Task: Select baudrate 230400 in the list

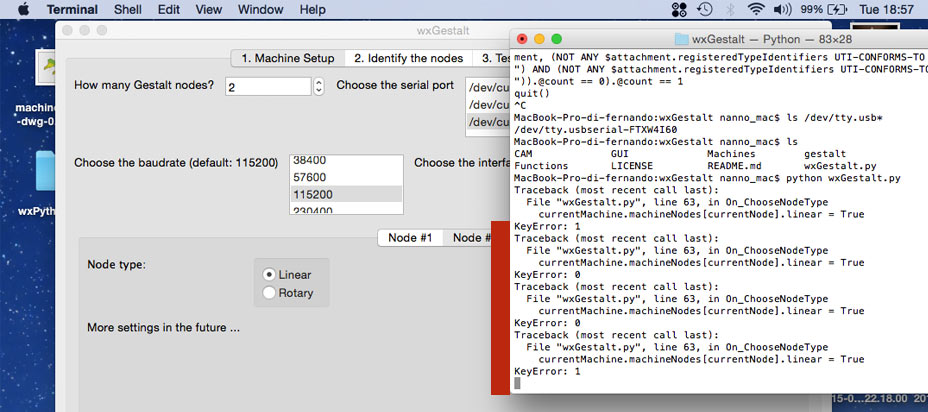Action: tap(346, 209)
